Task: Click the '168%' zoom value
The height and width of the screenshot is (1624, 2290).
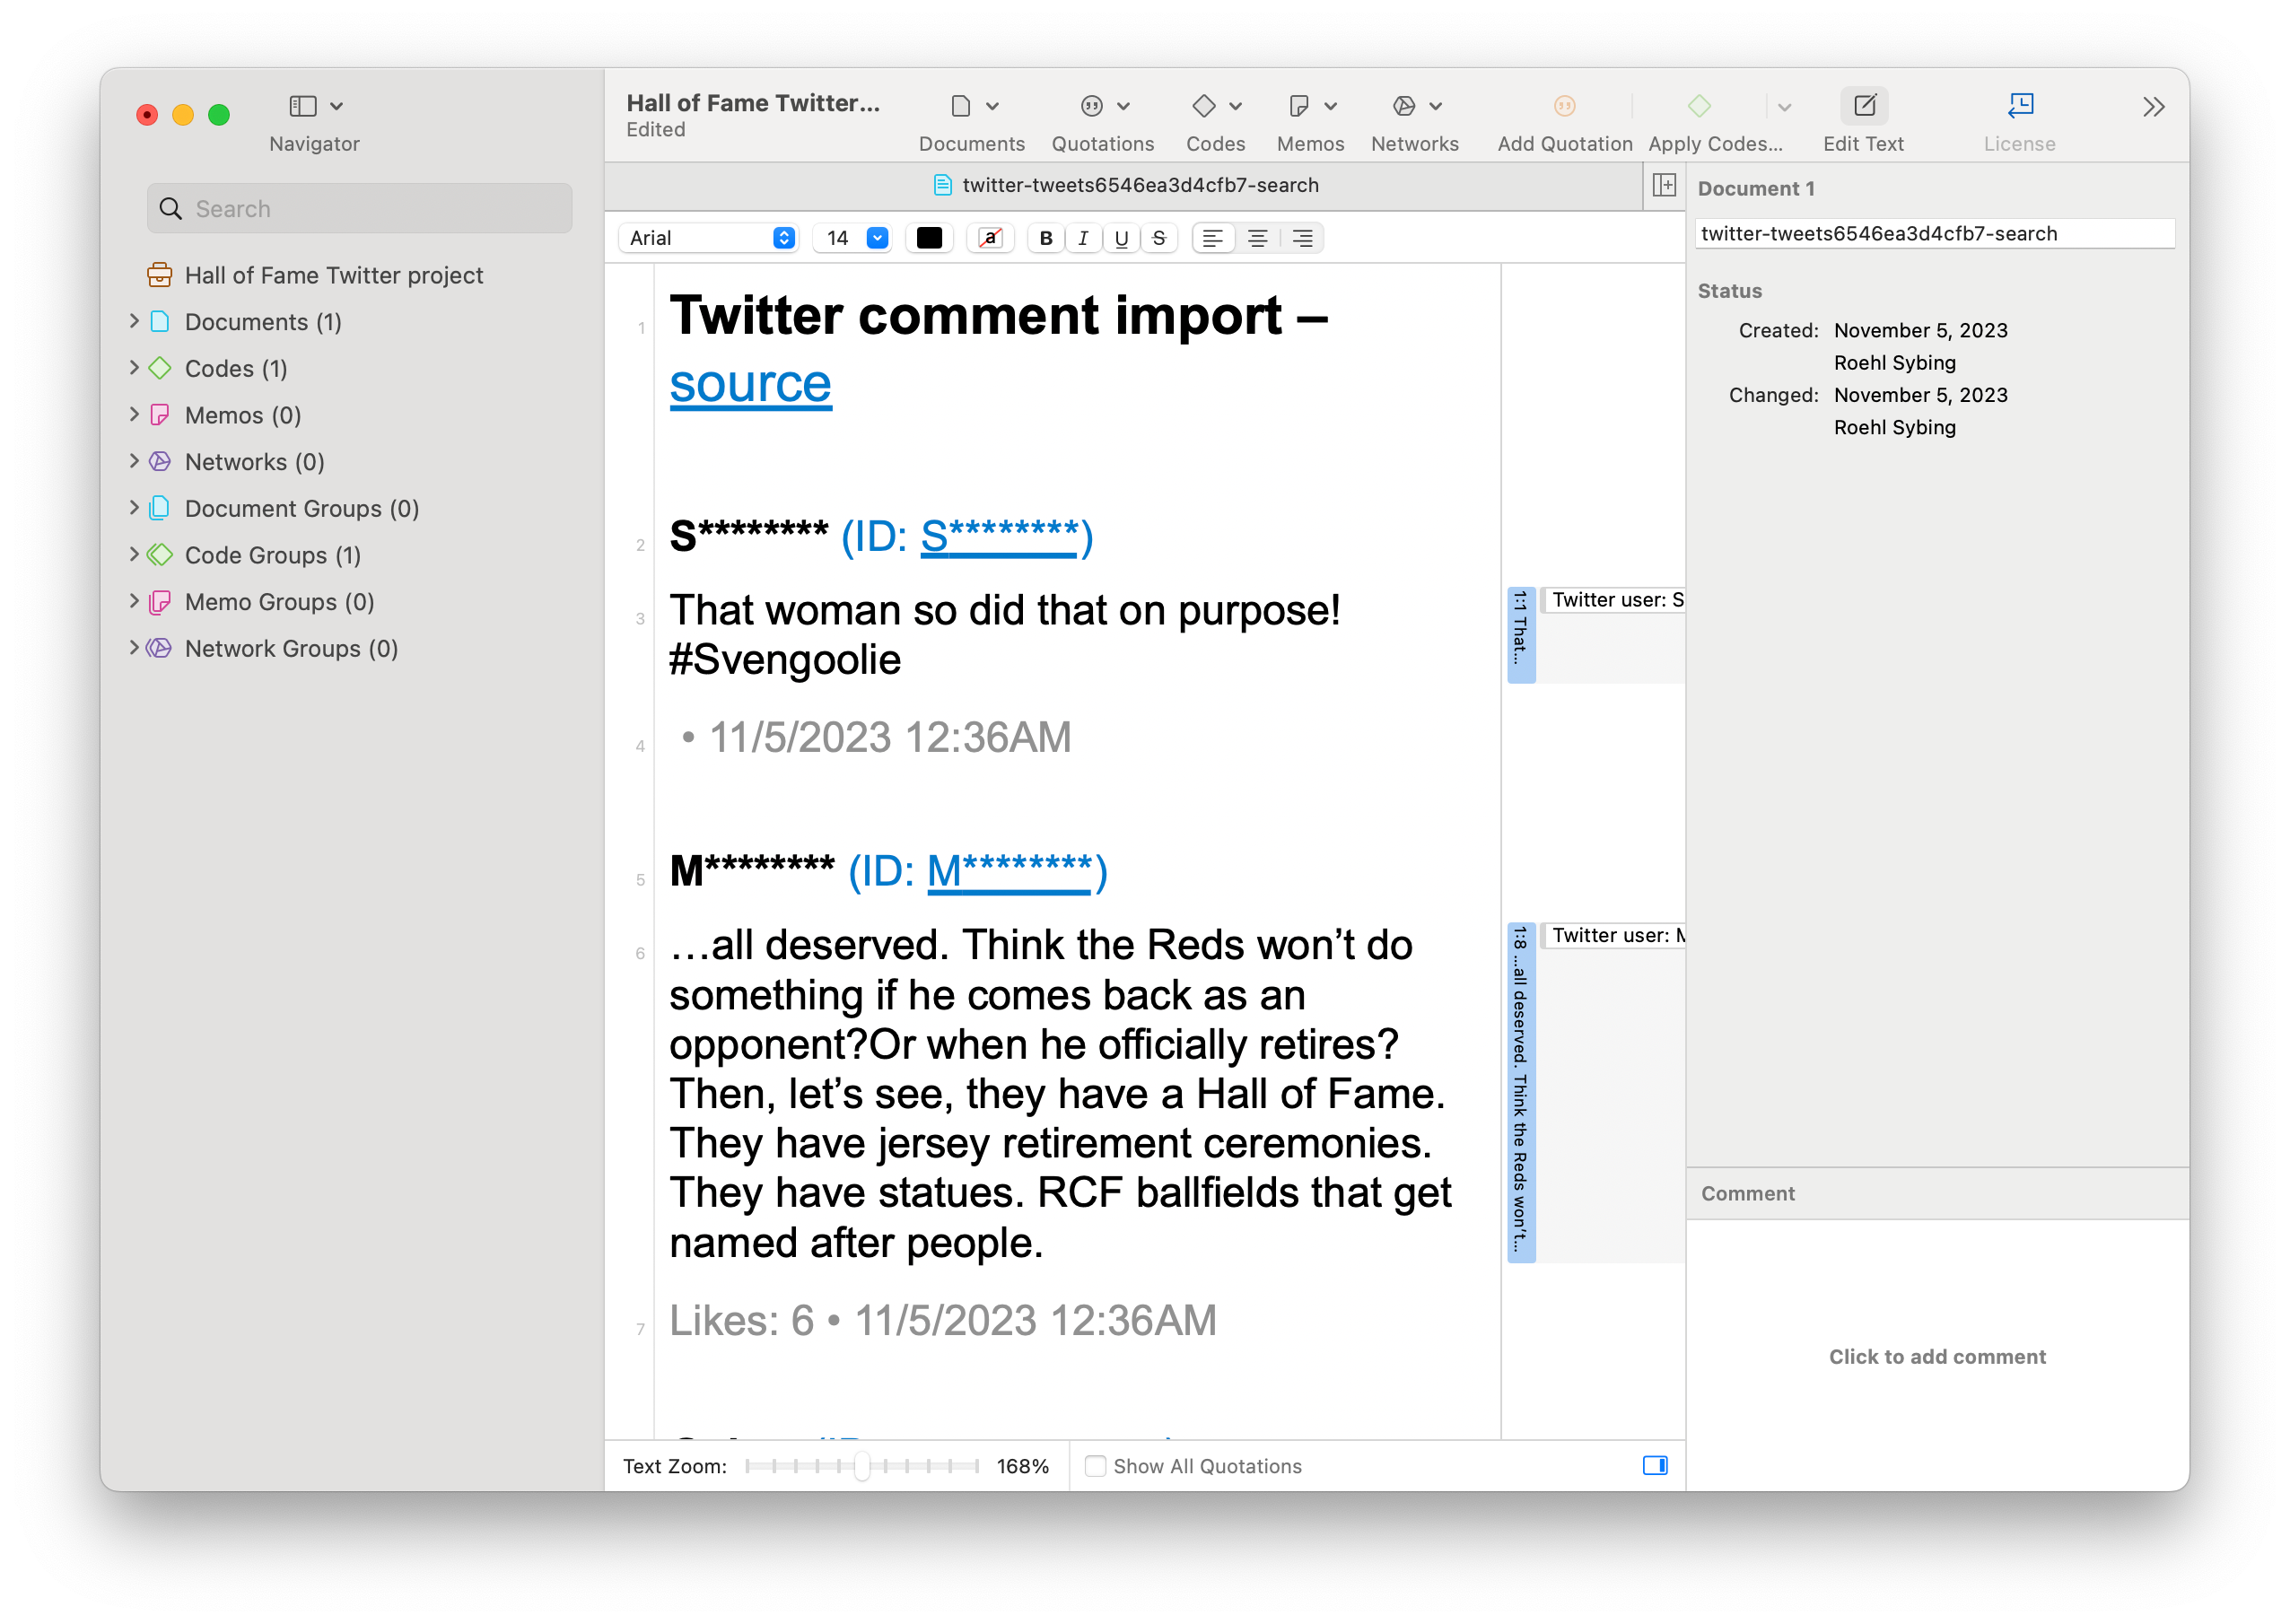Action: pos(1022,1466)
